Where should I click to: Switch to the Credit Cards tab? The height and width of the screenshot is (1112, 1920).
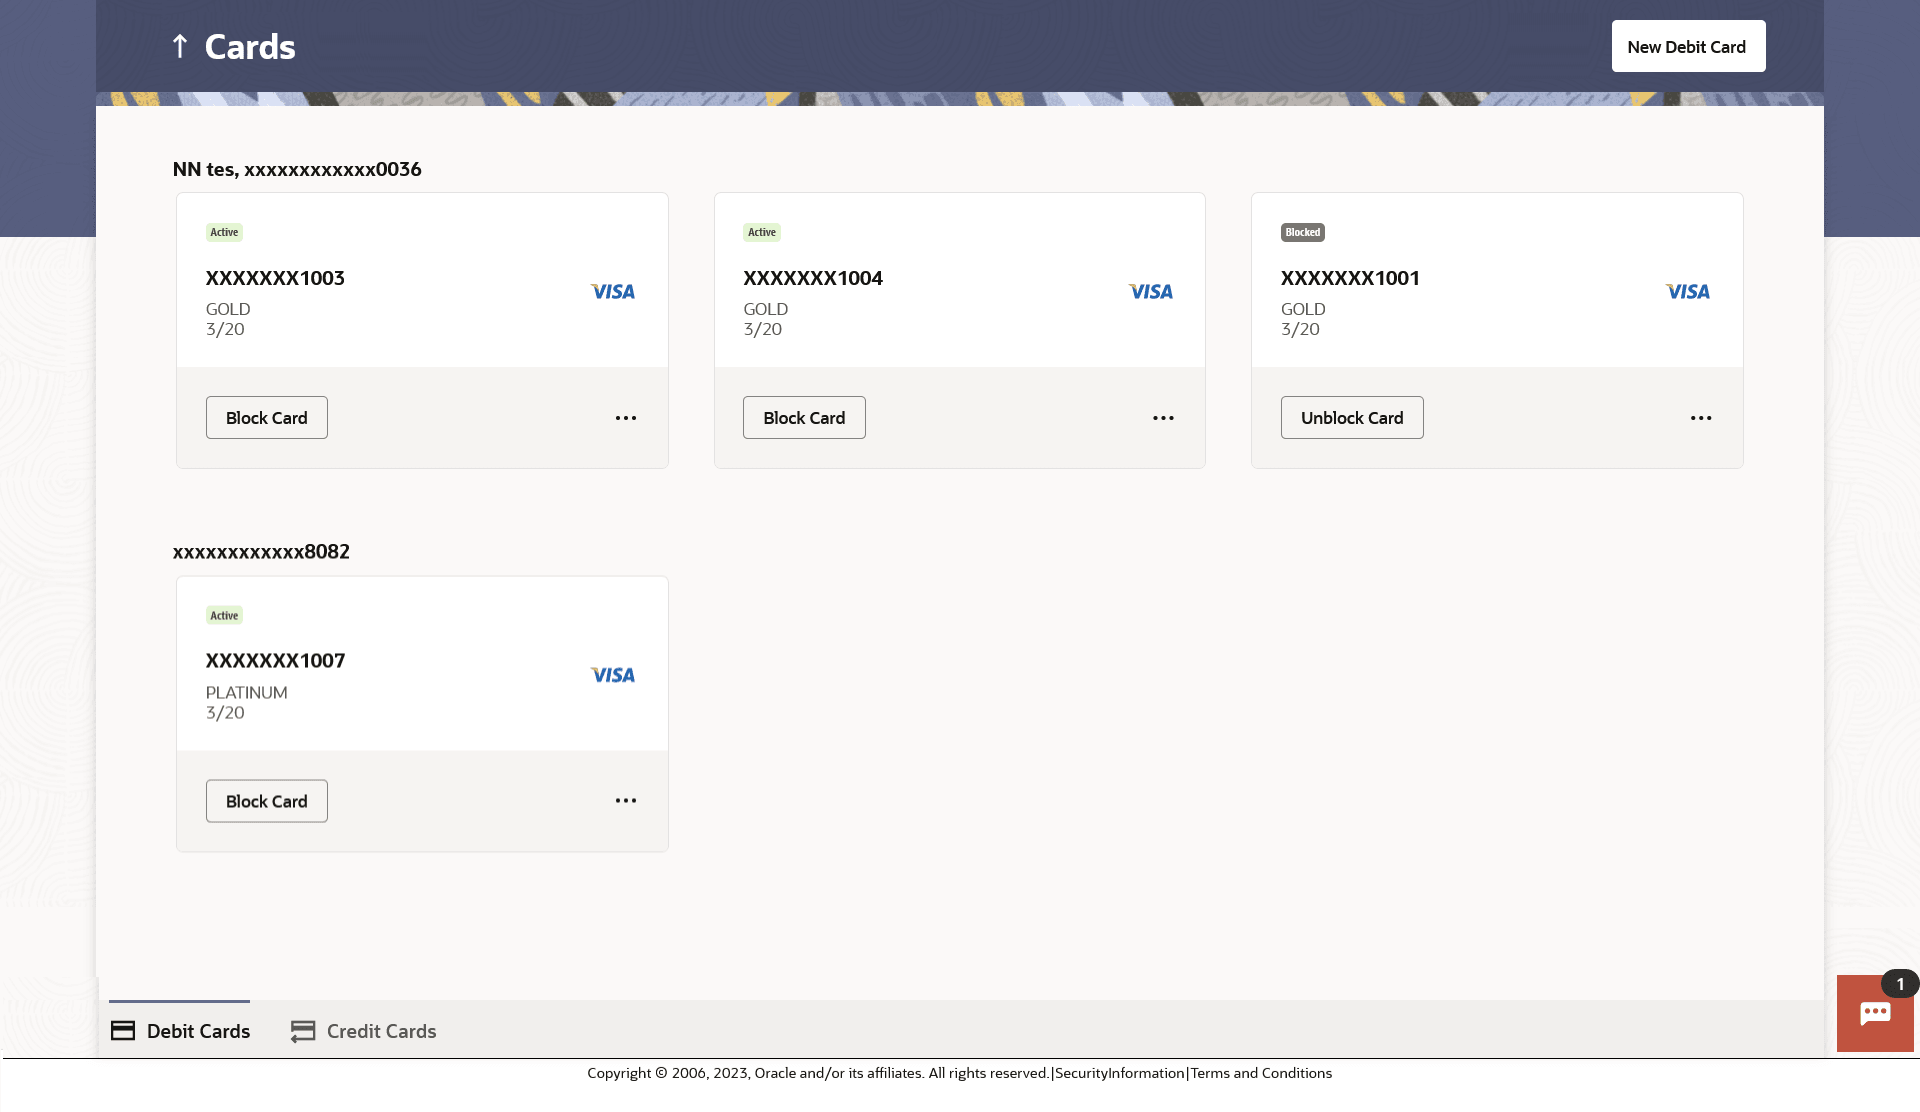click(381, 1031)
